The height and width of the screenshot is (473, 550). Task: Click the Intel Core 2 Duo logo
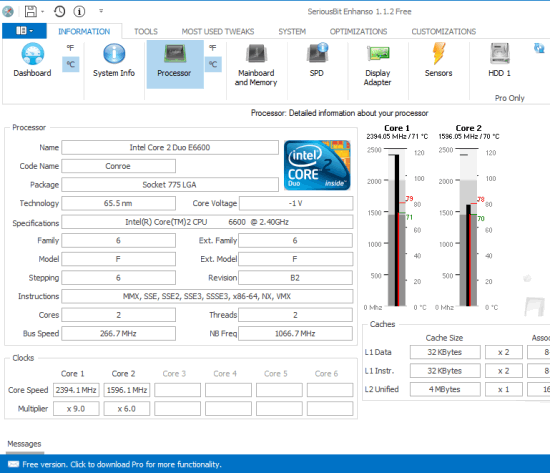click(x=317, y=165)
